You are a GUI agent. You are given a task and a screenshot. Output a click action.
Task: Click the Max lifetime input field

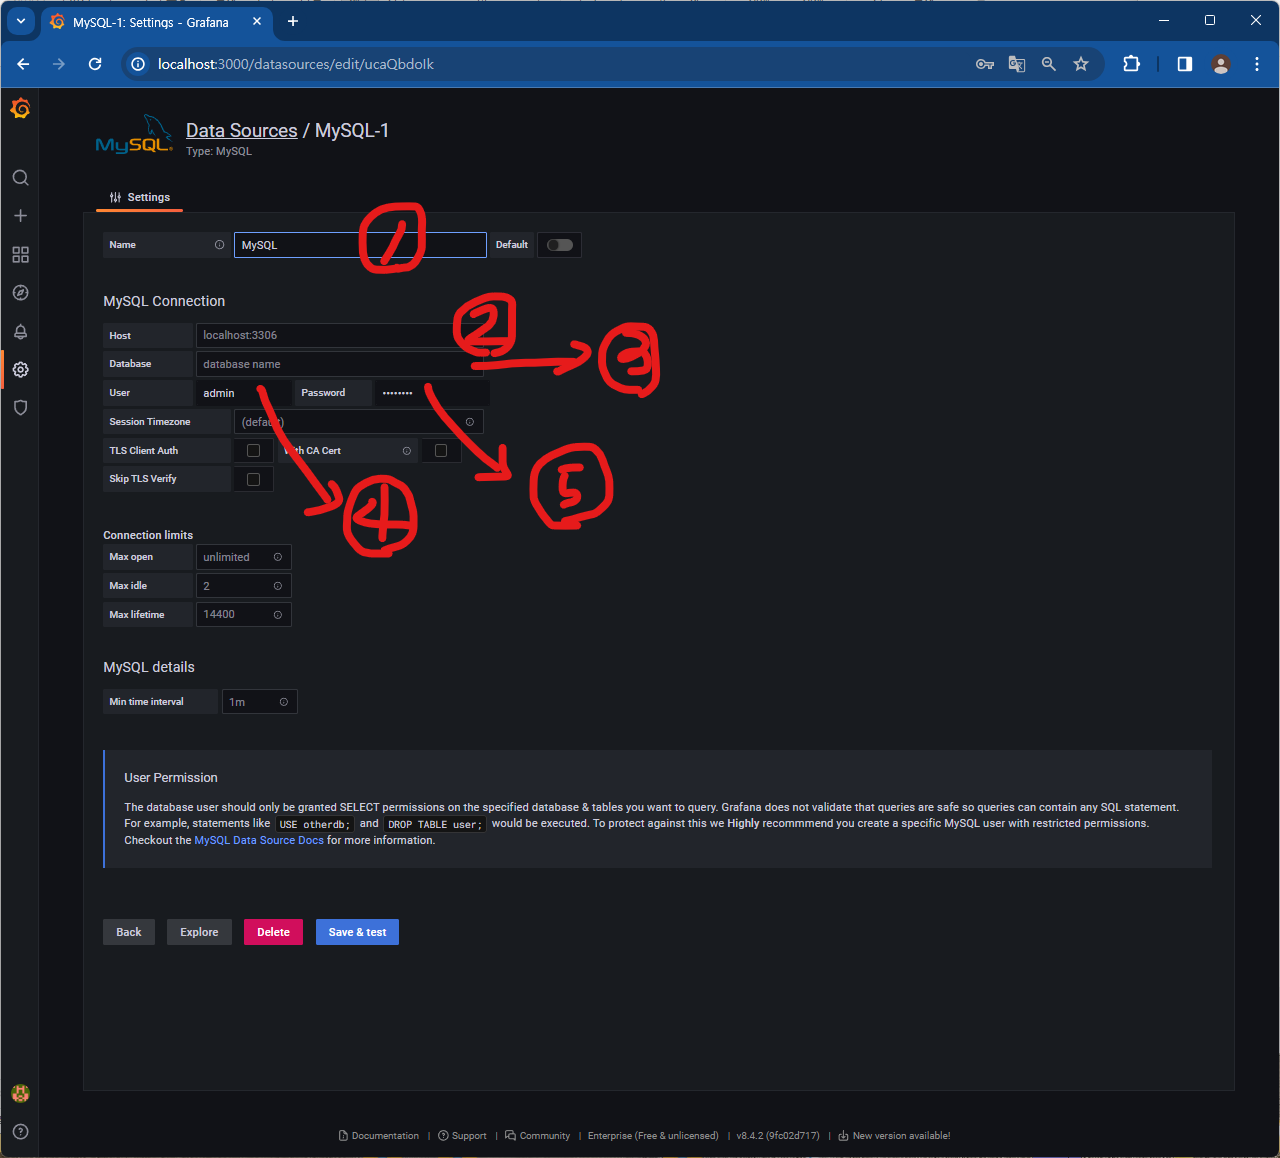point(243,615)
